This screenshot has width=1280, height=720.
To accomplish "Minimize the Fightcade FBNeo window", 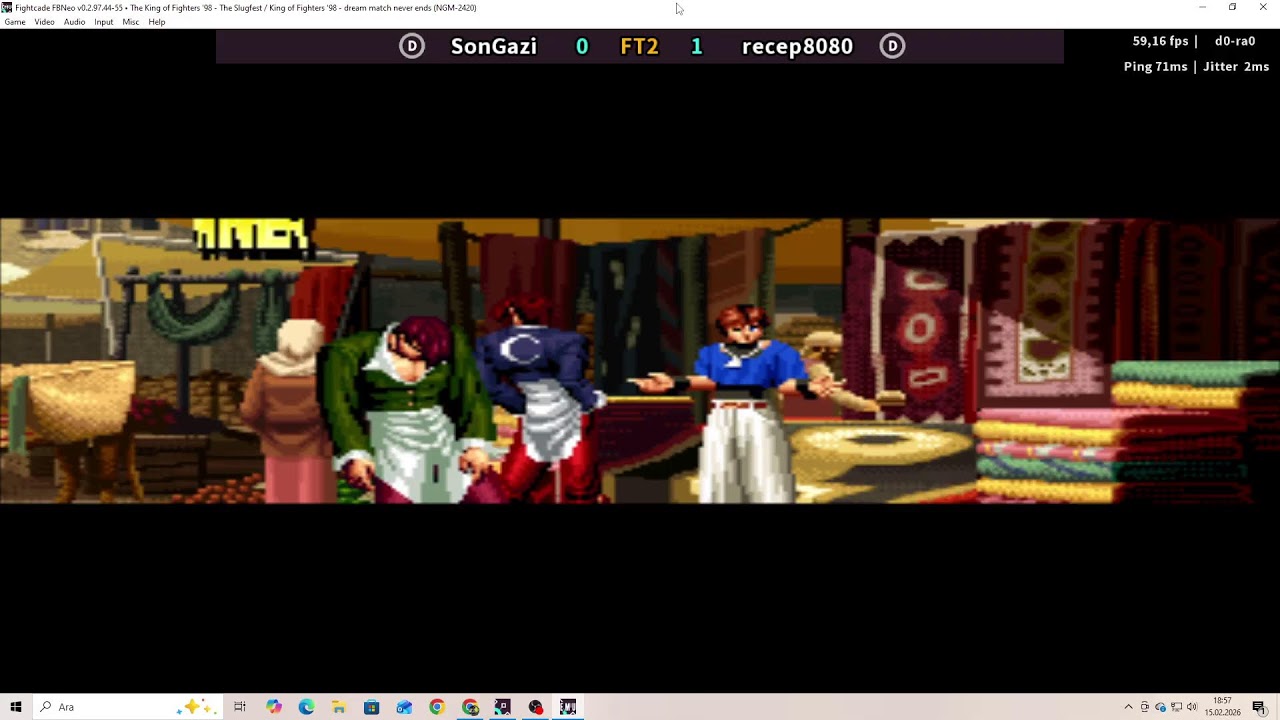I will [x=1202, y=7].
